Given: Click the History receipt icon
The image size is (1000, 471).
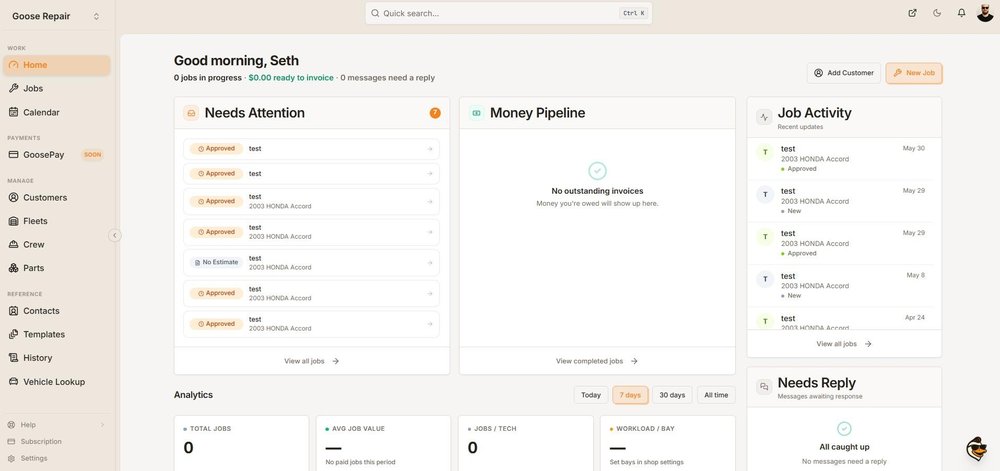Looking at the screenshot, I should tap(13, 358).
